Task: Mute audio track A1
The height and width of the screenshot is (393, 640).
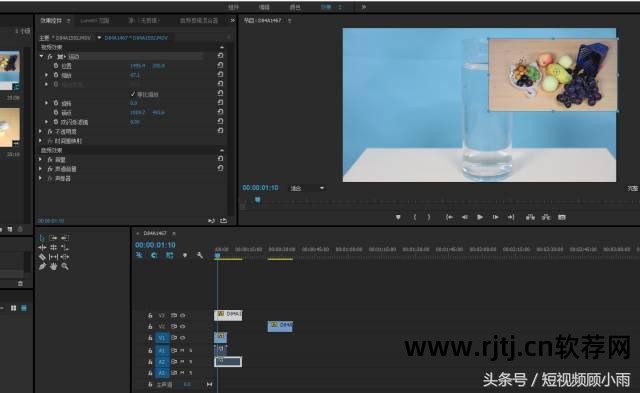Action: tap(182, 351)
